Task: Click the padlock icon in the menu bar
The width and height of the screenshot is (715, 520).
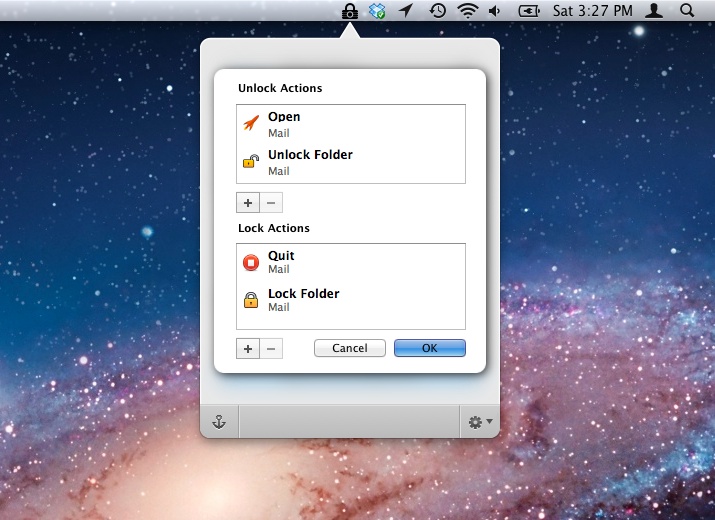Action: pyautogui.click(x=350, y=10)
